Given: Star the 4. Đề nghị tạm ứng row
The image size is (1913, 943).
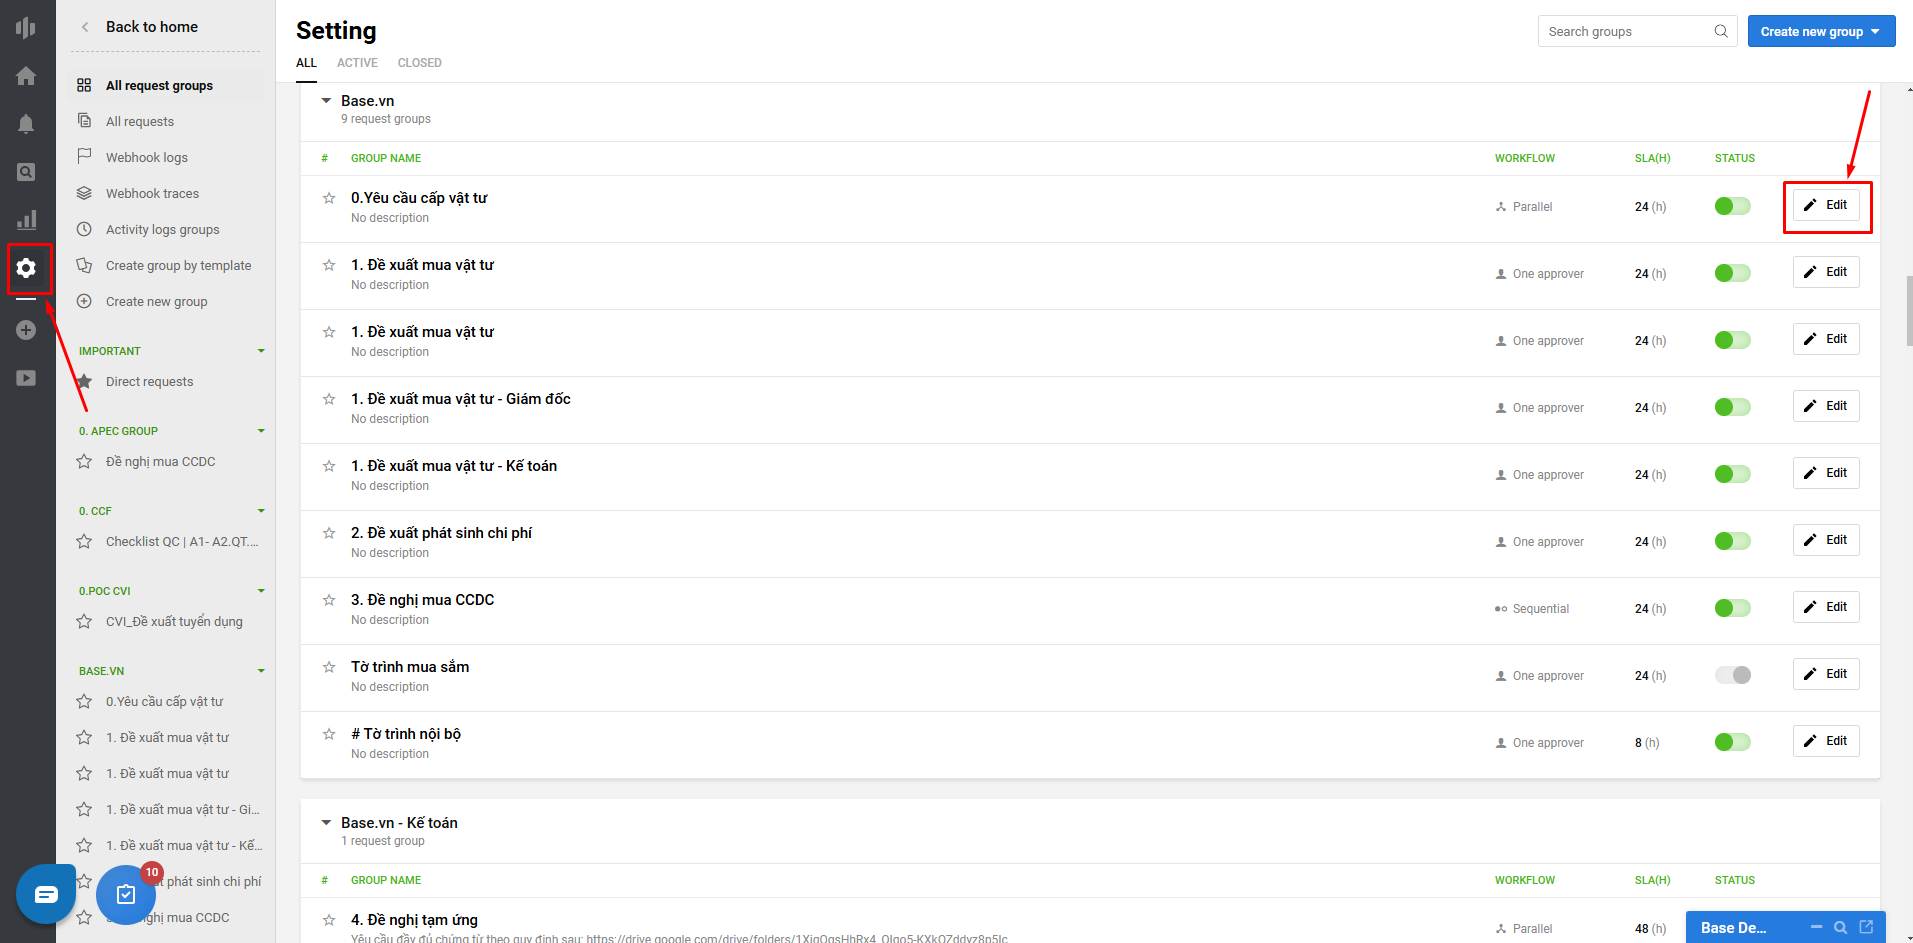Looking at the screenshot, I should coord(329,920).
